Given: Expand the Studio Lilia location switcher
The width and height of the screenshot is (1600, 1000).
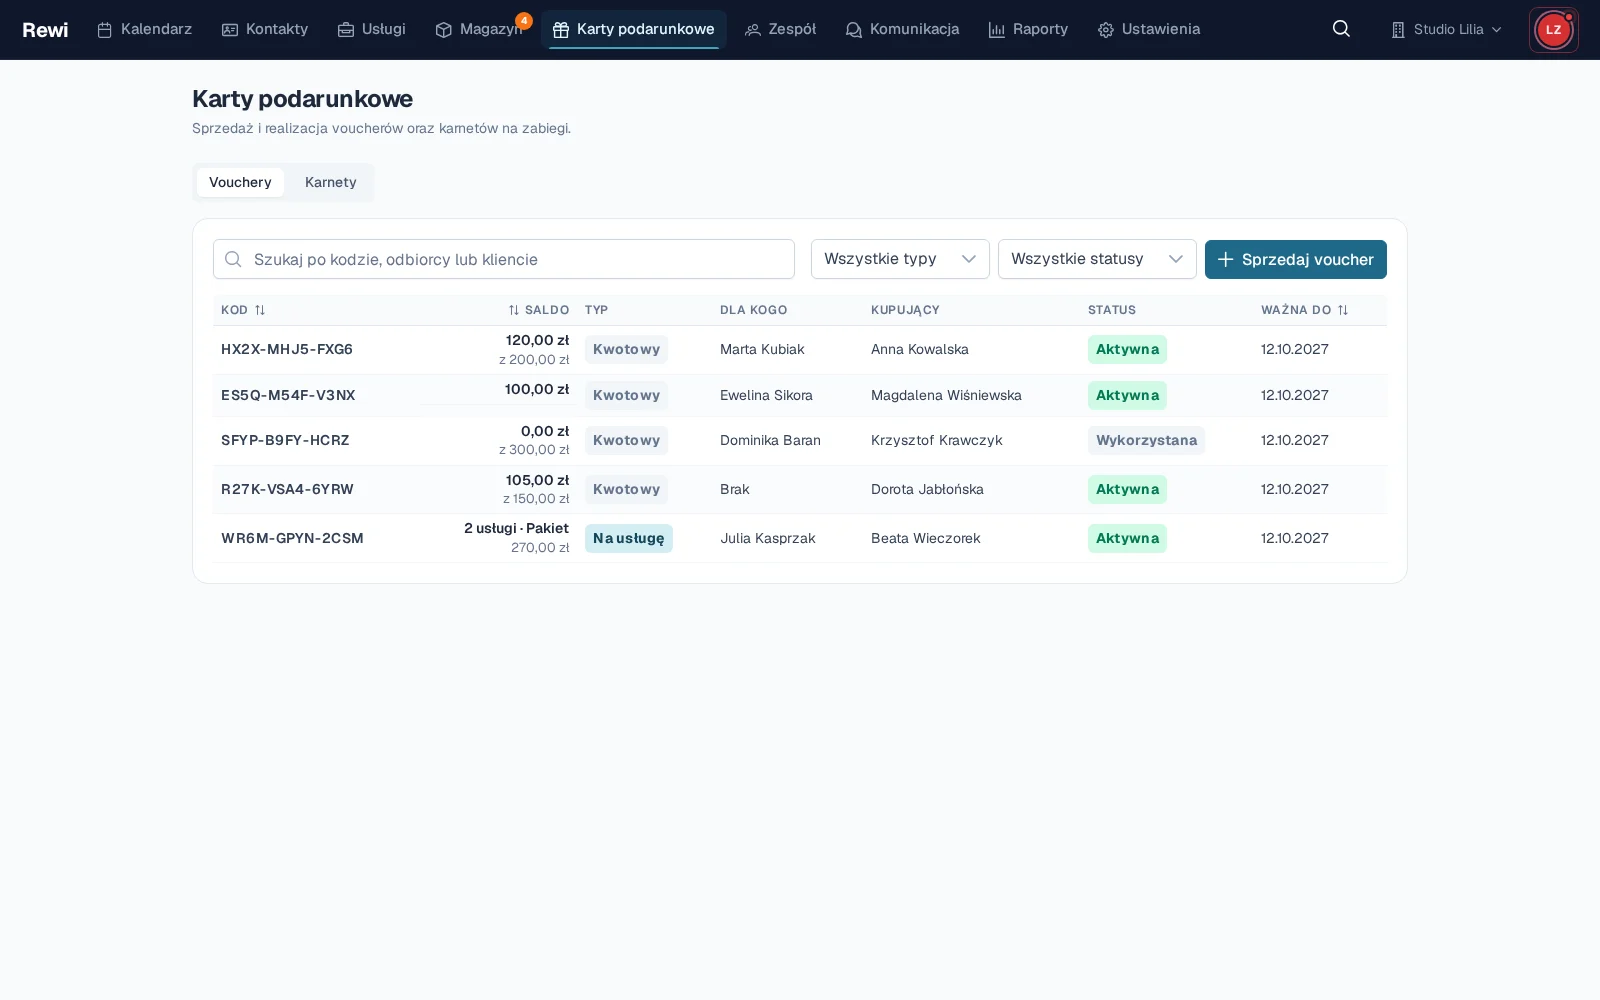Looking at the screenshot, I should (x=1446, y=30).
